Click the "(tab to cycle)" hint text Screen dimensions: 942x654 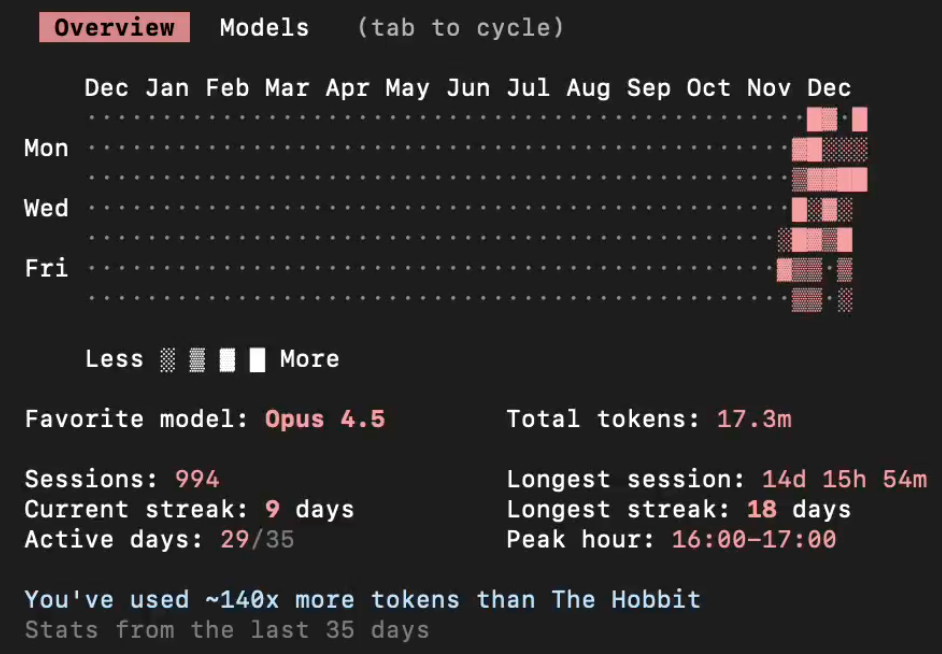coord(460,28)
